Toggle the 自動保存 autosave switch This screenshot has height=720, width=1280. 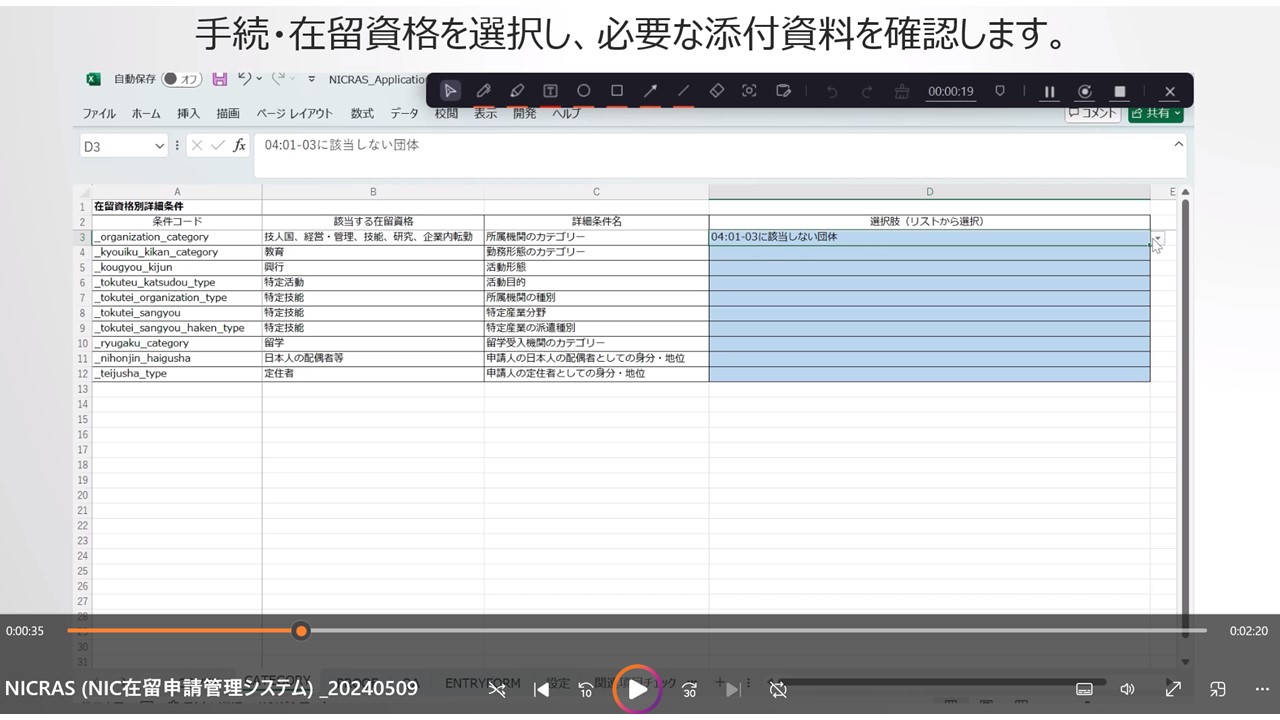(x=182, y=79)
